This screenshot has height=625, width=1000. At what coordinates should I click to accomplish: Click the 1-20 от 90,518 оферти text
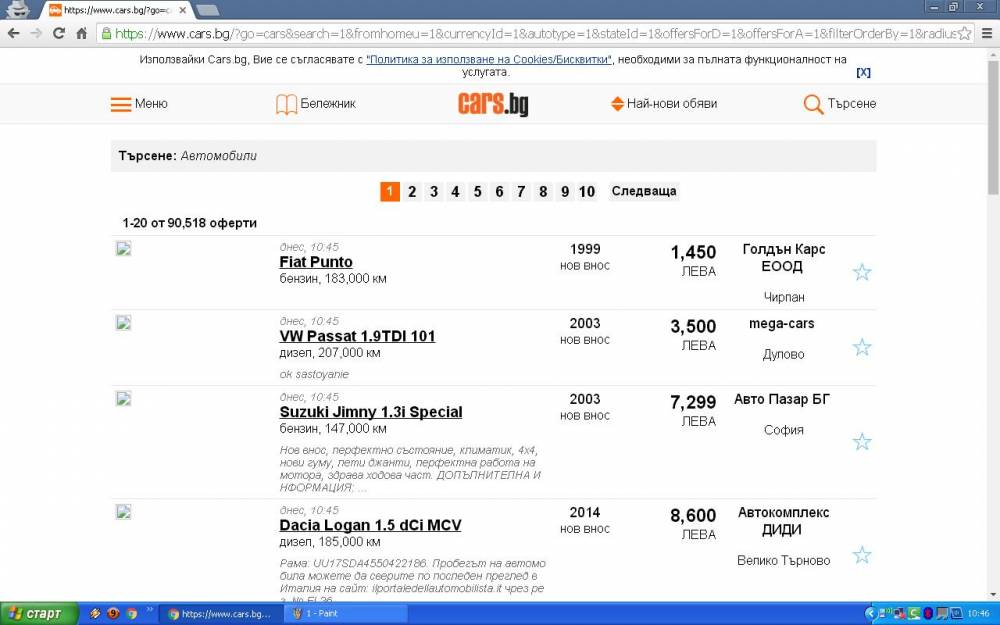click(189, 223)
